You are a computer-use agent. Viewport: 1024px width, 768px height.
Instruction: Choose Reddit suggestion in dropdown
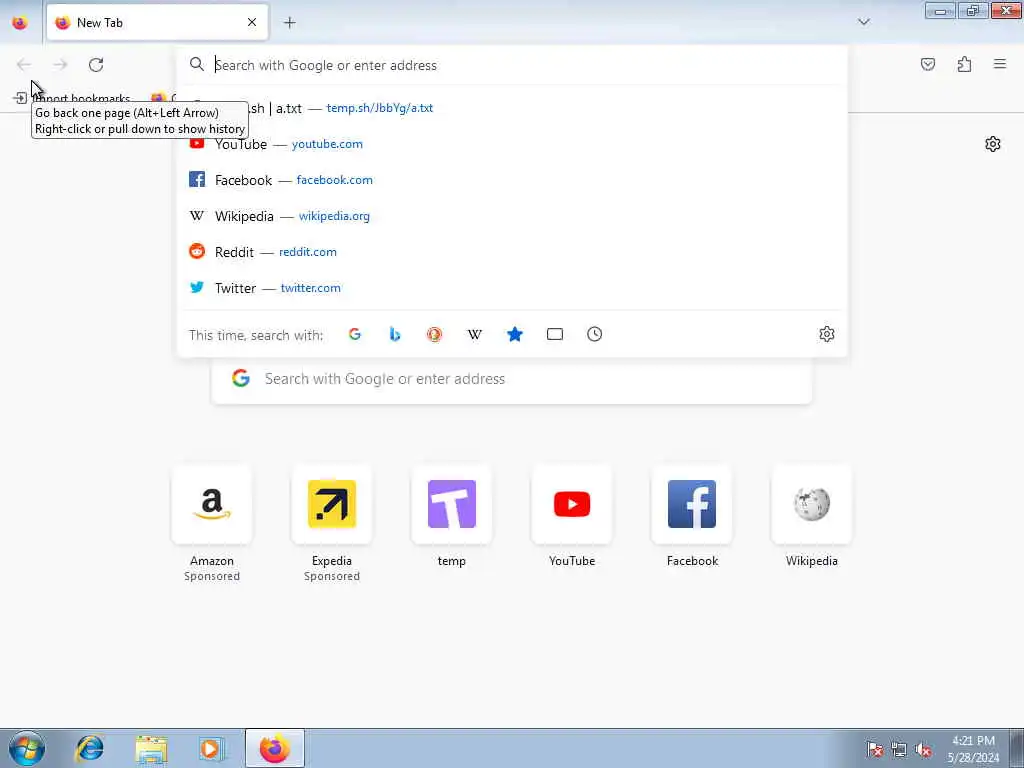512,251
